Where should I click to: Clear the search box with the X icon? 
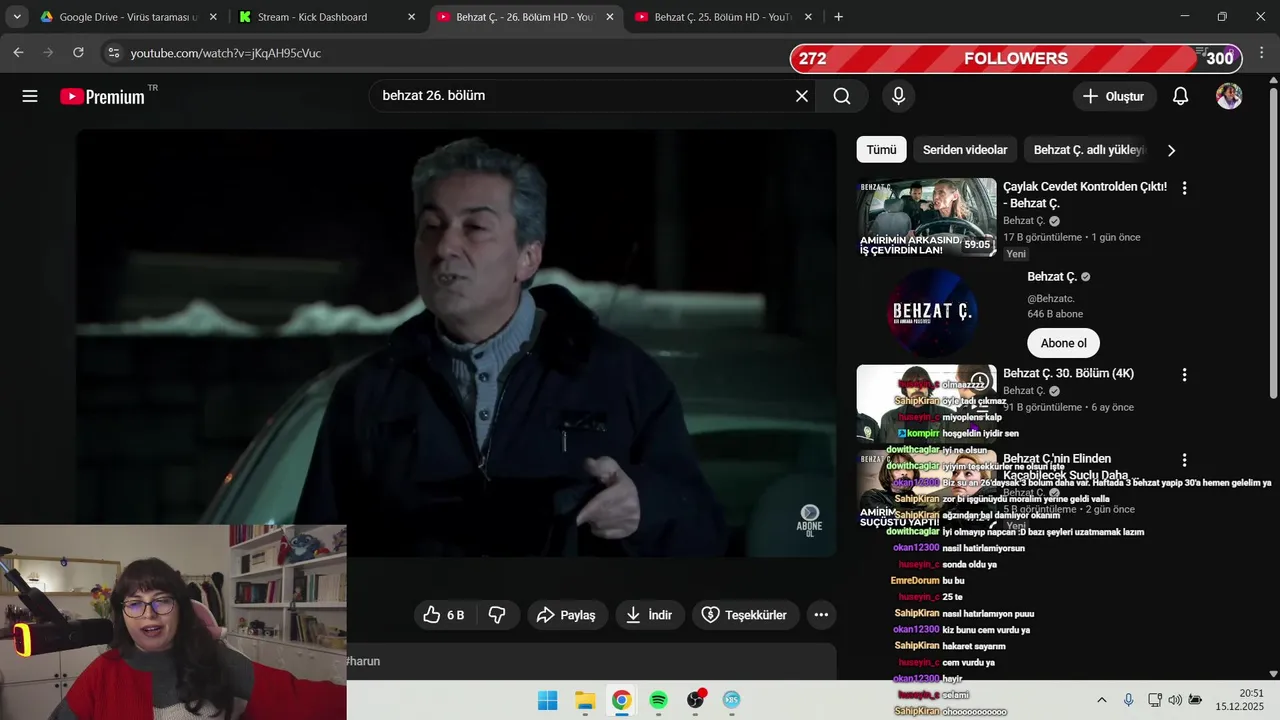point(802,96)
